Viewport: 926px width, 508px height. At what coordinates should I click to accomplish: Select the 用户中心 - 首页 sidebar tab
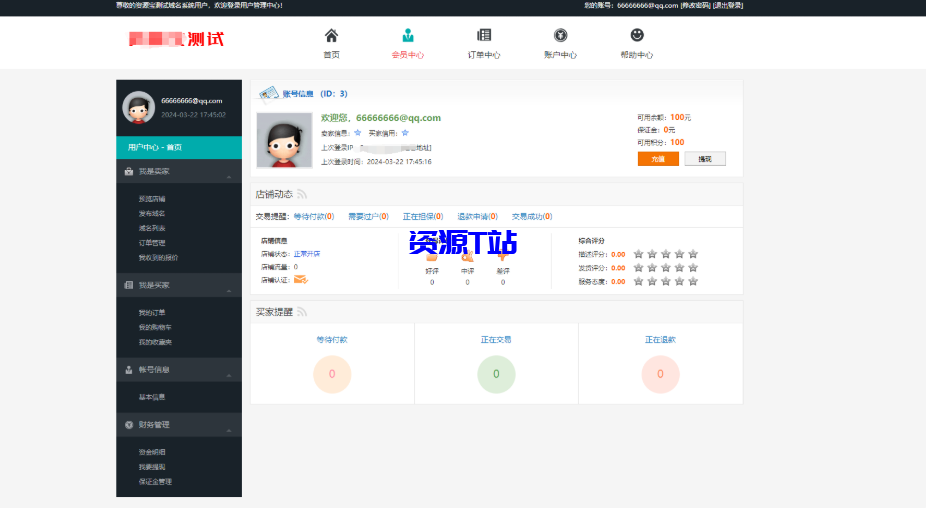point(179,147)
